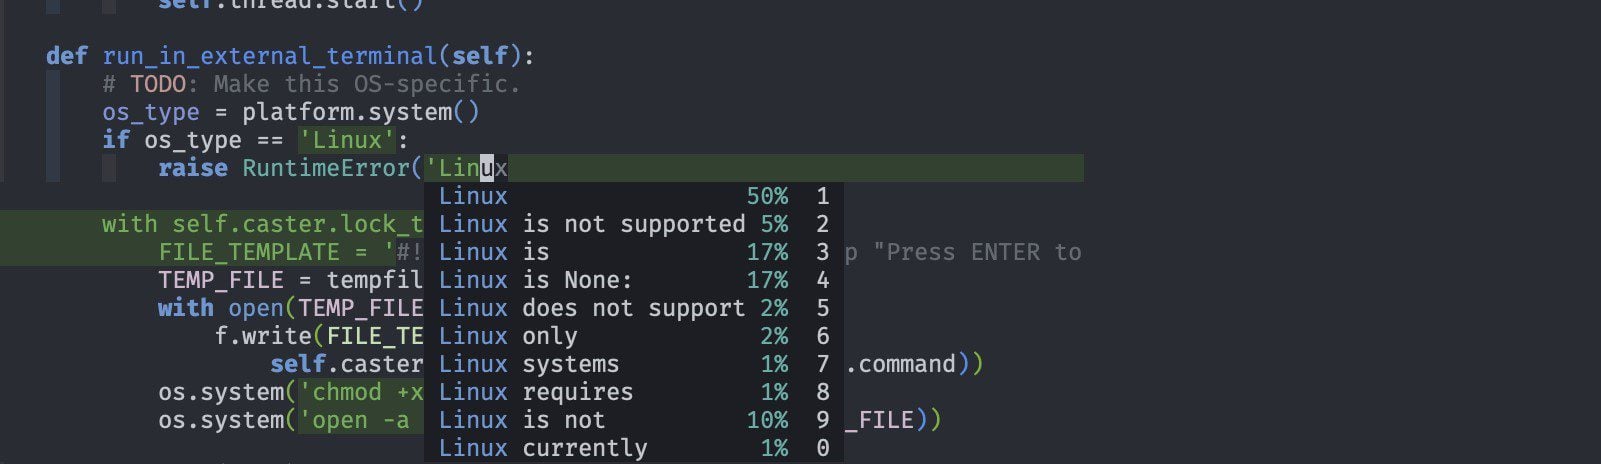This screenshot has height=464, width=1601.
Task: Choose the 'Linux requires' completion
Action: click(634, 392)
